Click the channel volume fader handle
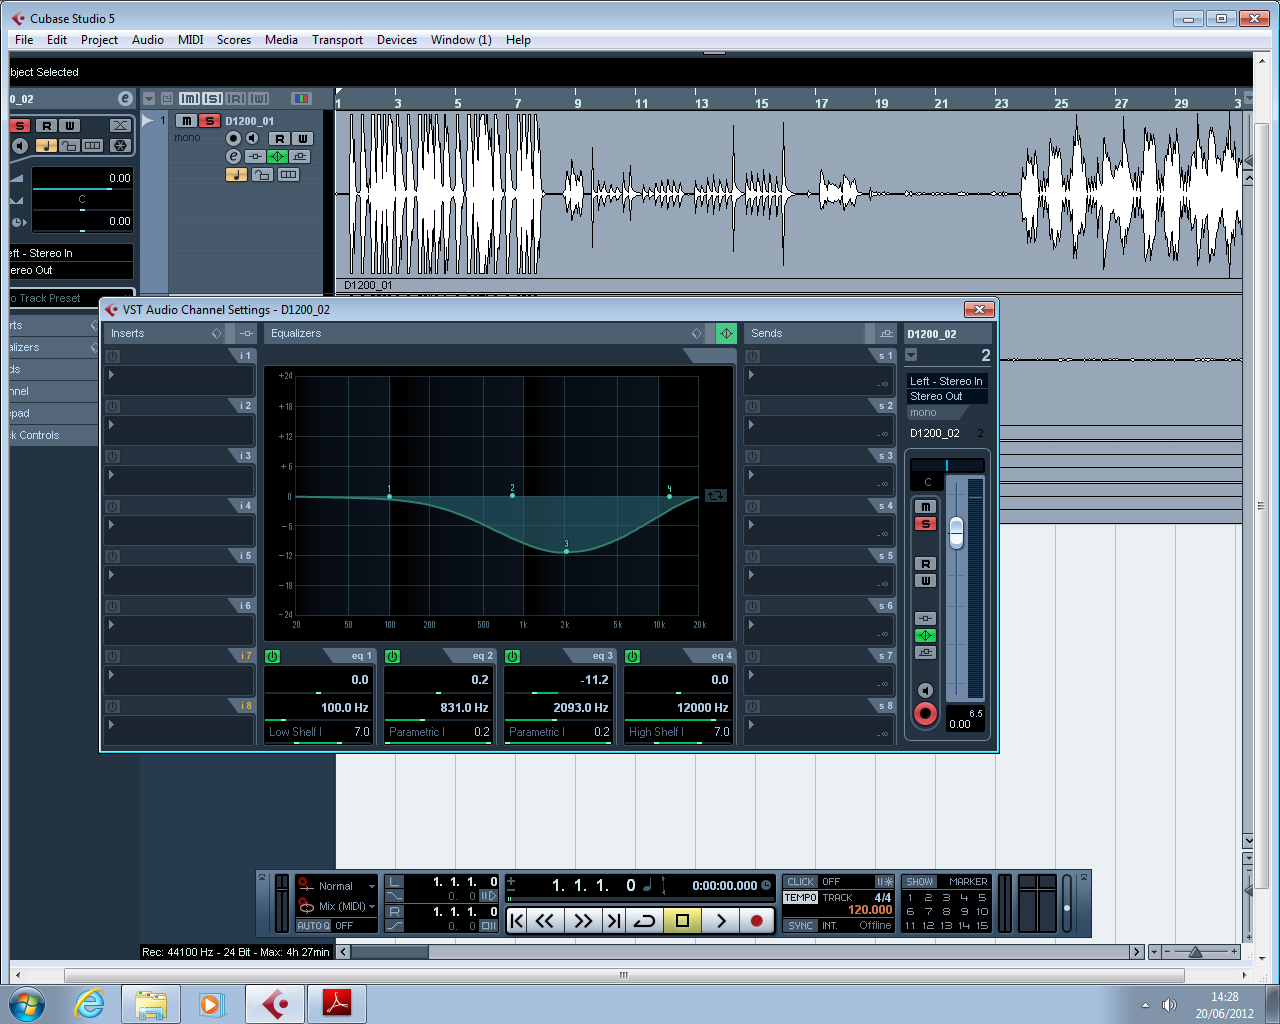The width and height of the screenshot is (1280, 1024). pyautogui.click(x=956, y=531)
